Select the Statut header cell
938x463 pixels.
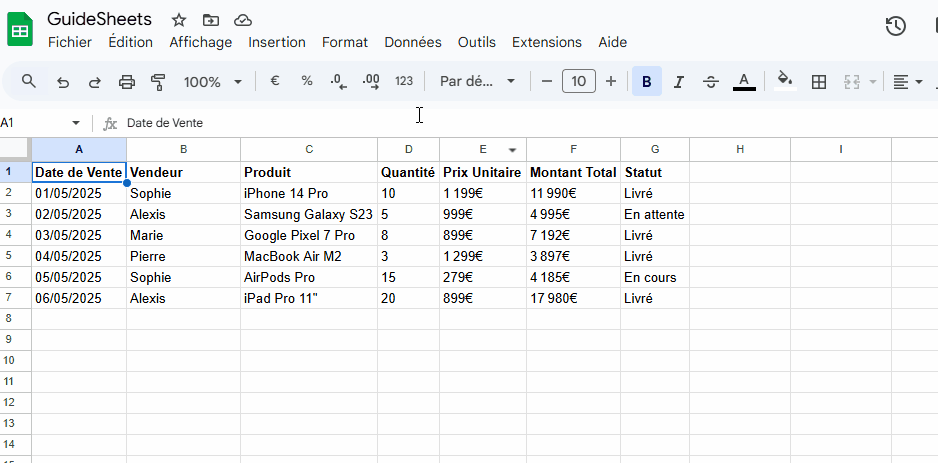(654, 172)
